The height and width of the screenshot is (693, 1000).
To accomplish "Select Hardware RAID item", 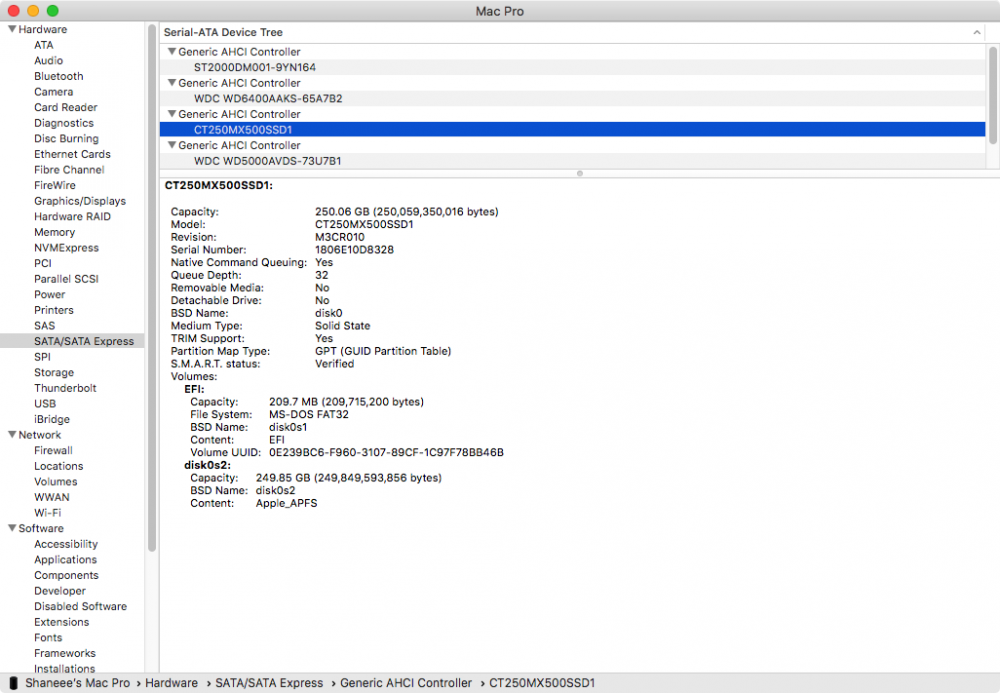I will coord(72,217).
